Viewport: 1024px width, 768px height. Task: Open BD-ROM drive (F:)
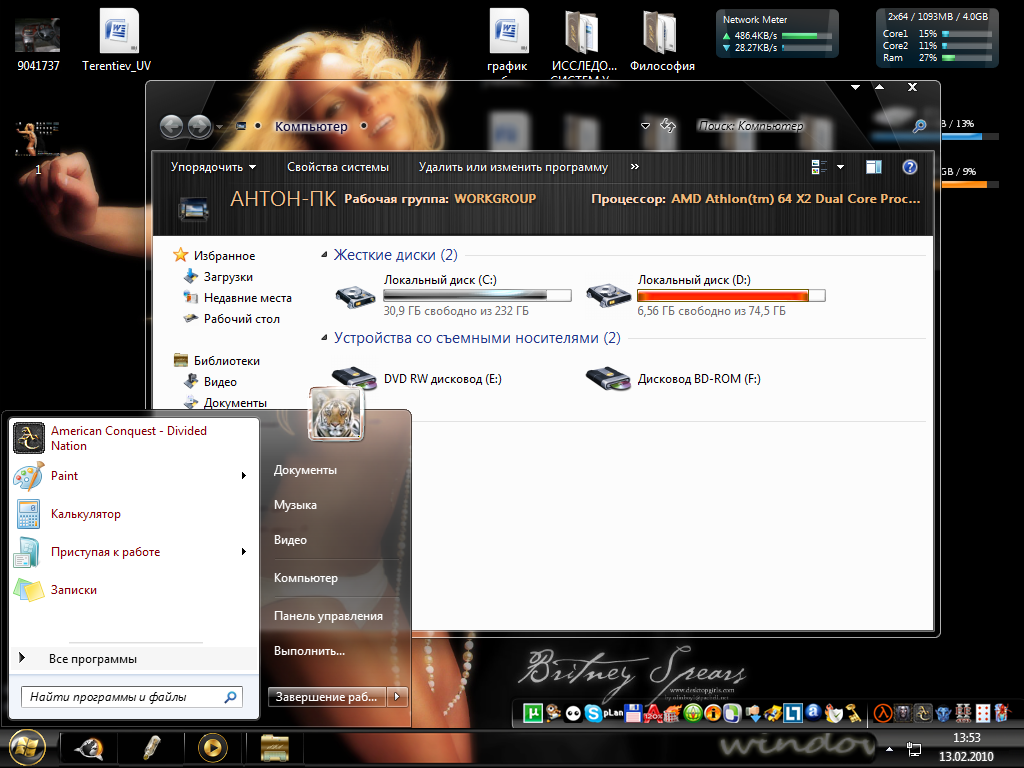[x=673, y=378]
